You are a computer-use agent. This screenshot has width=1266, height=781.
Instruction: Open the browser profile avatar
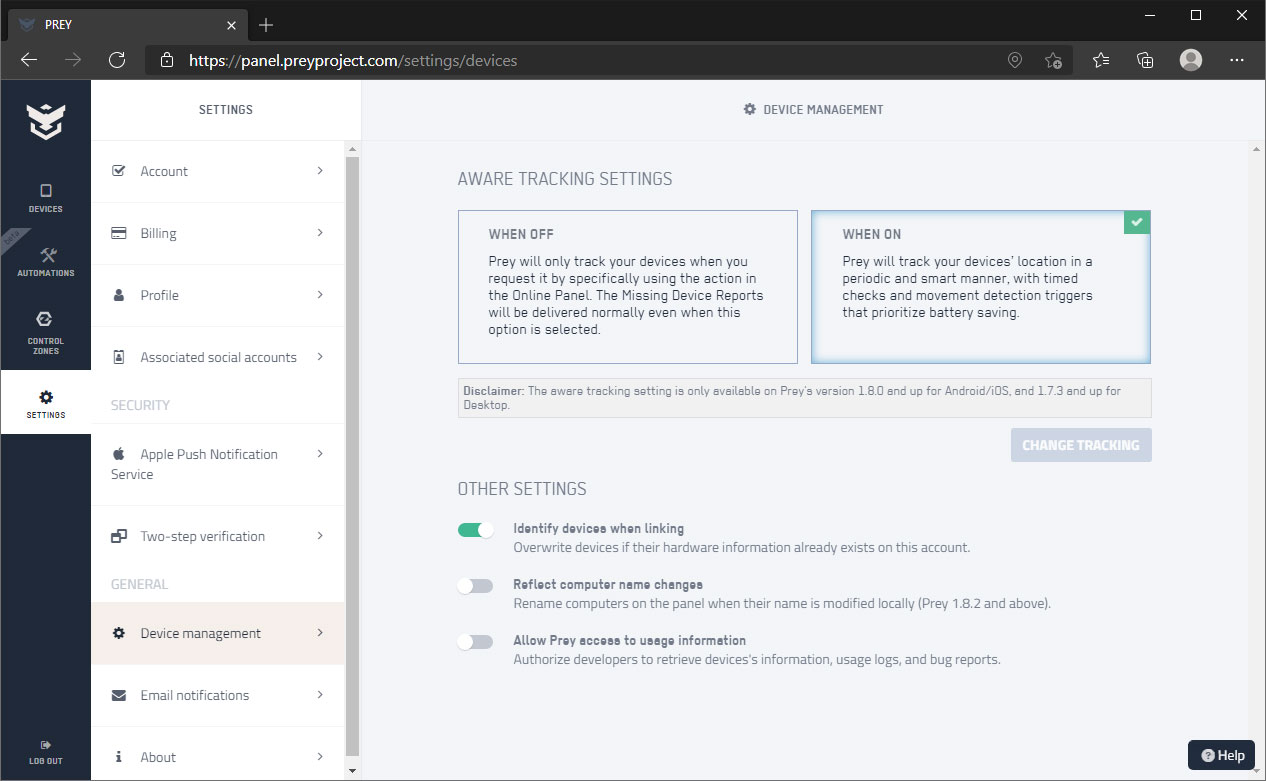click(x=1190, y=60)
